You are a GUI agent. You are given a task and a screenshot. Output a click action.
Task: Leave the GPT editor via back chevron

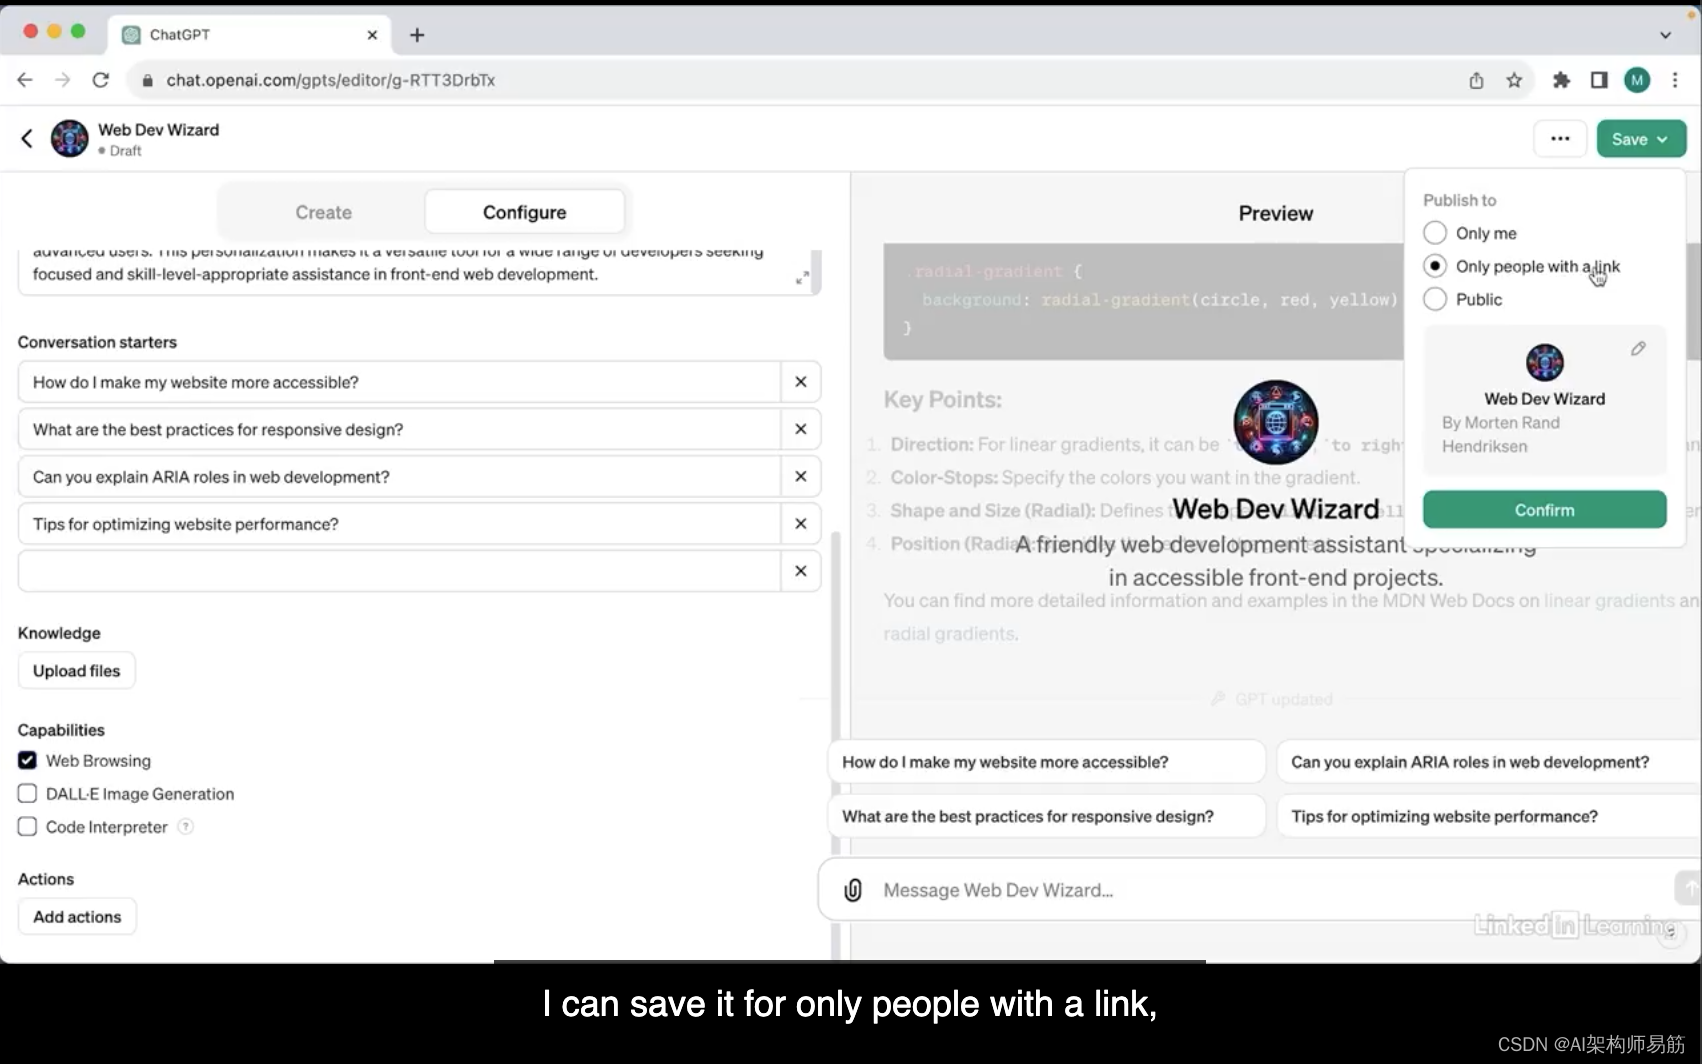[x=27, y=139]
